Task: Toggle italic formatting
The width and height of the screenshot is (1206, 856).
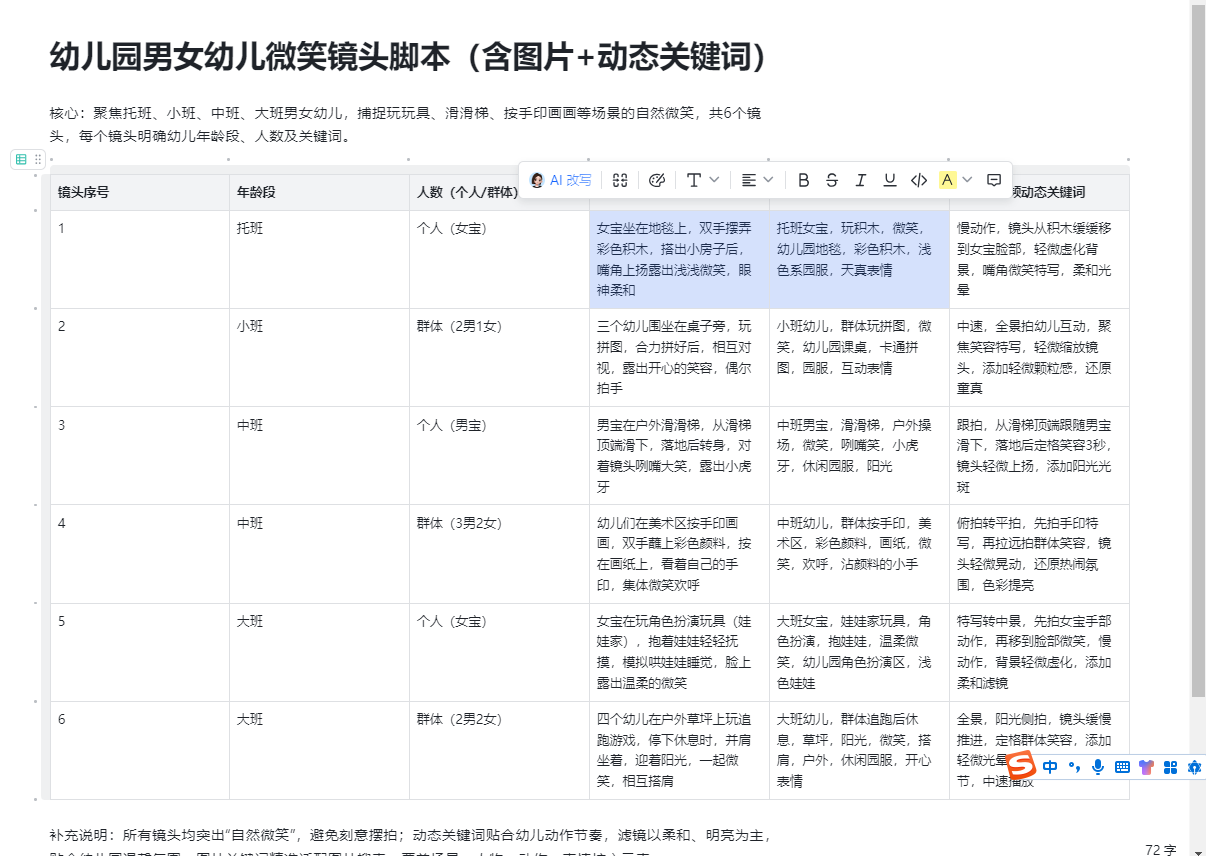Action: [x=861, y=180]
